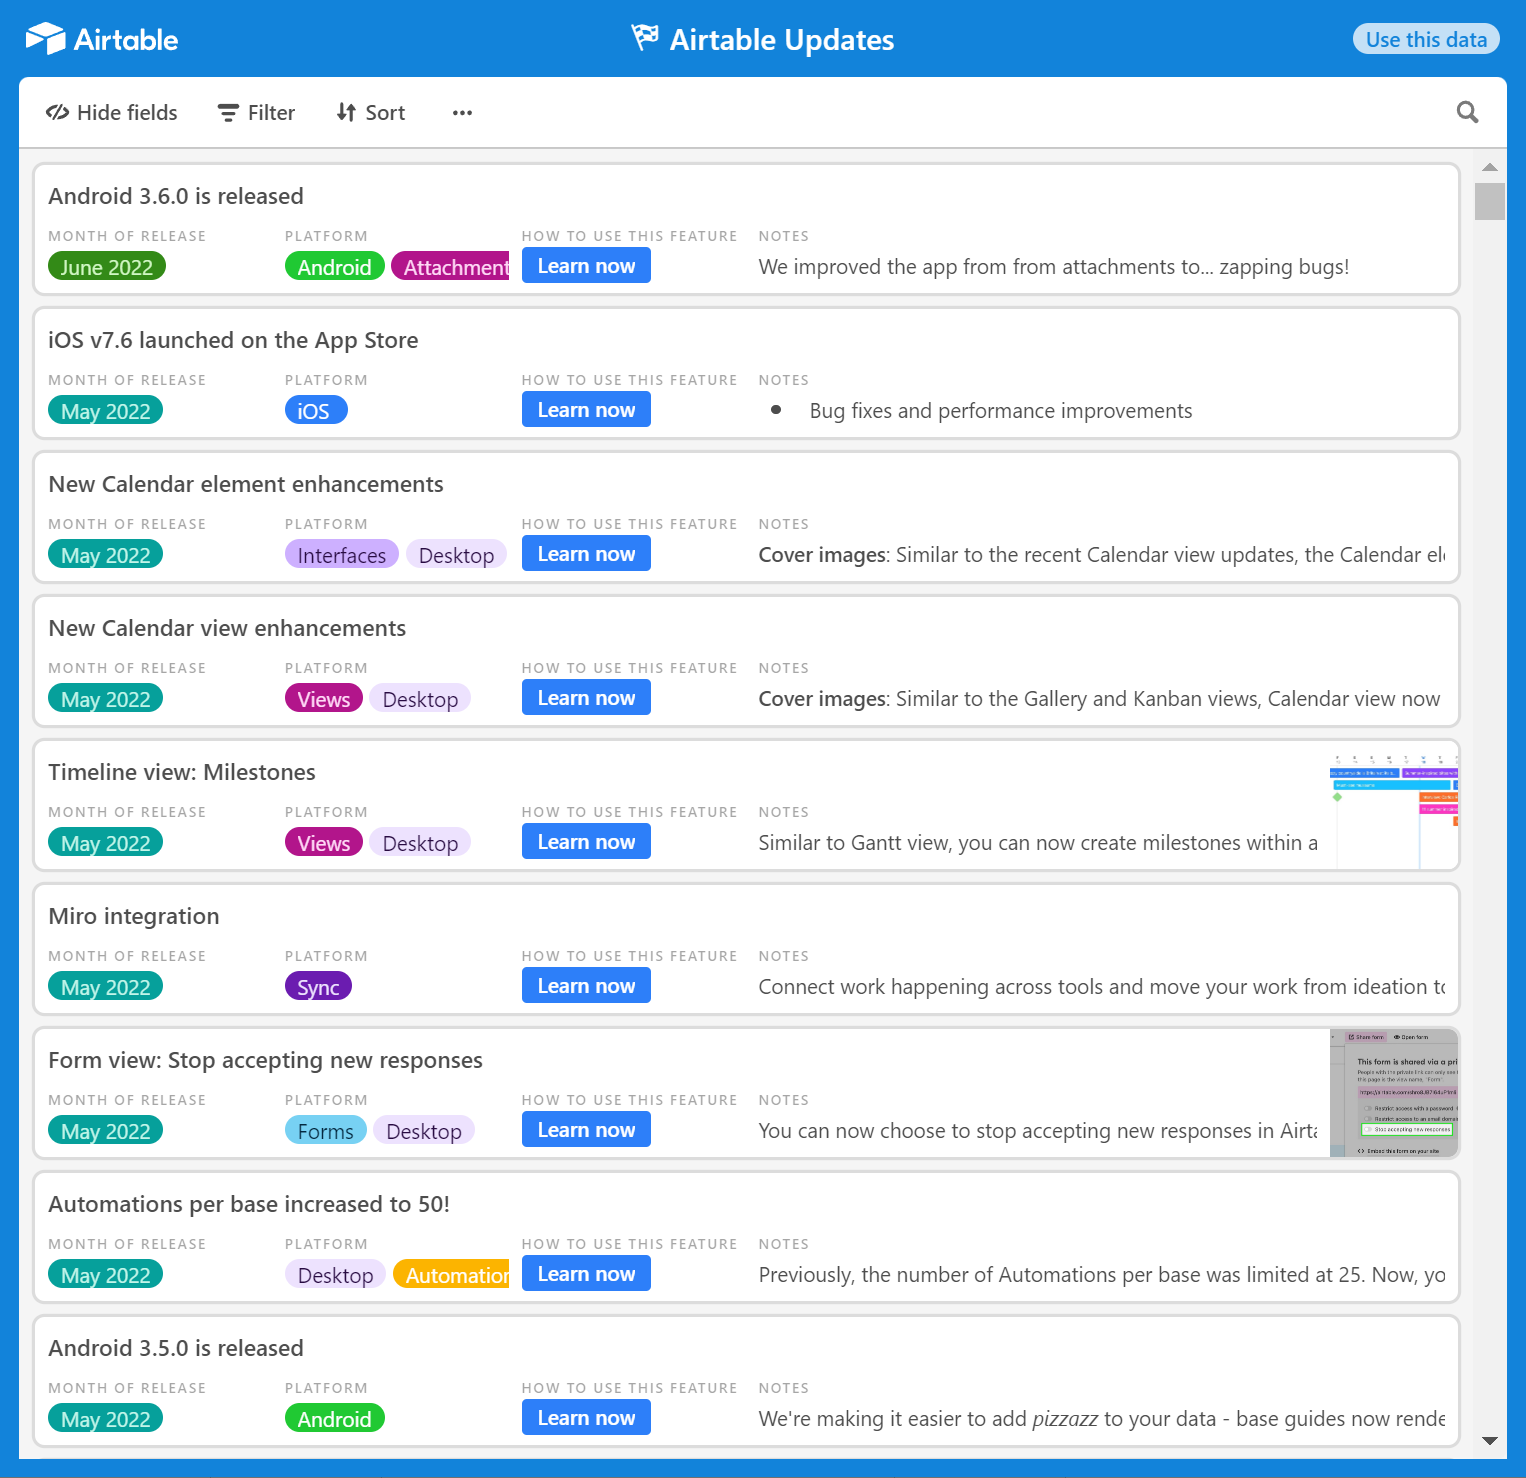Click Learn now for Automations per base

coord(586,1274)
